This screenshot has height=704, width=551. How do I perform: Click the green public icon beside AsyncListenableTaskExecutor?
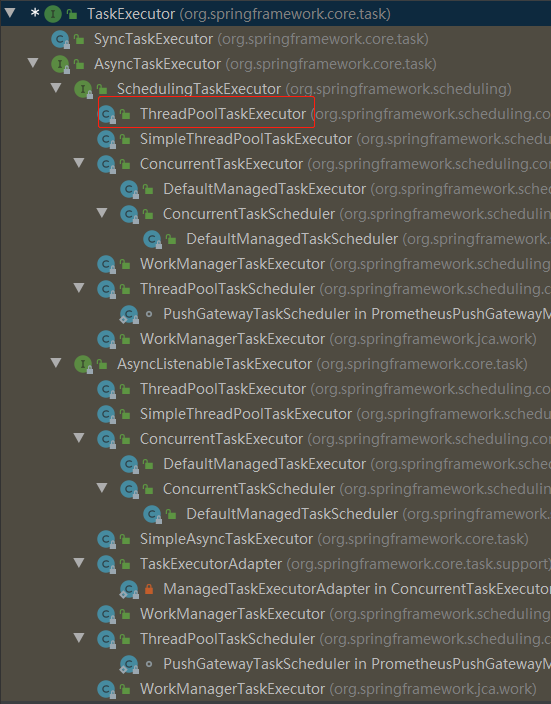[102, 365]
